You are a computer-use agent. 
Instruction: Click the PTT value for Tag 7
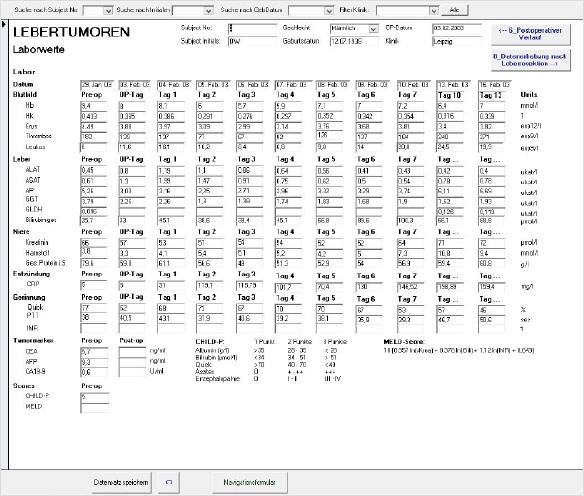pyautogui.click(x=410, y=320)
